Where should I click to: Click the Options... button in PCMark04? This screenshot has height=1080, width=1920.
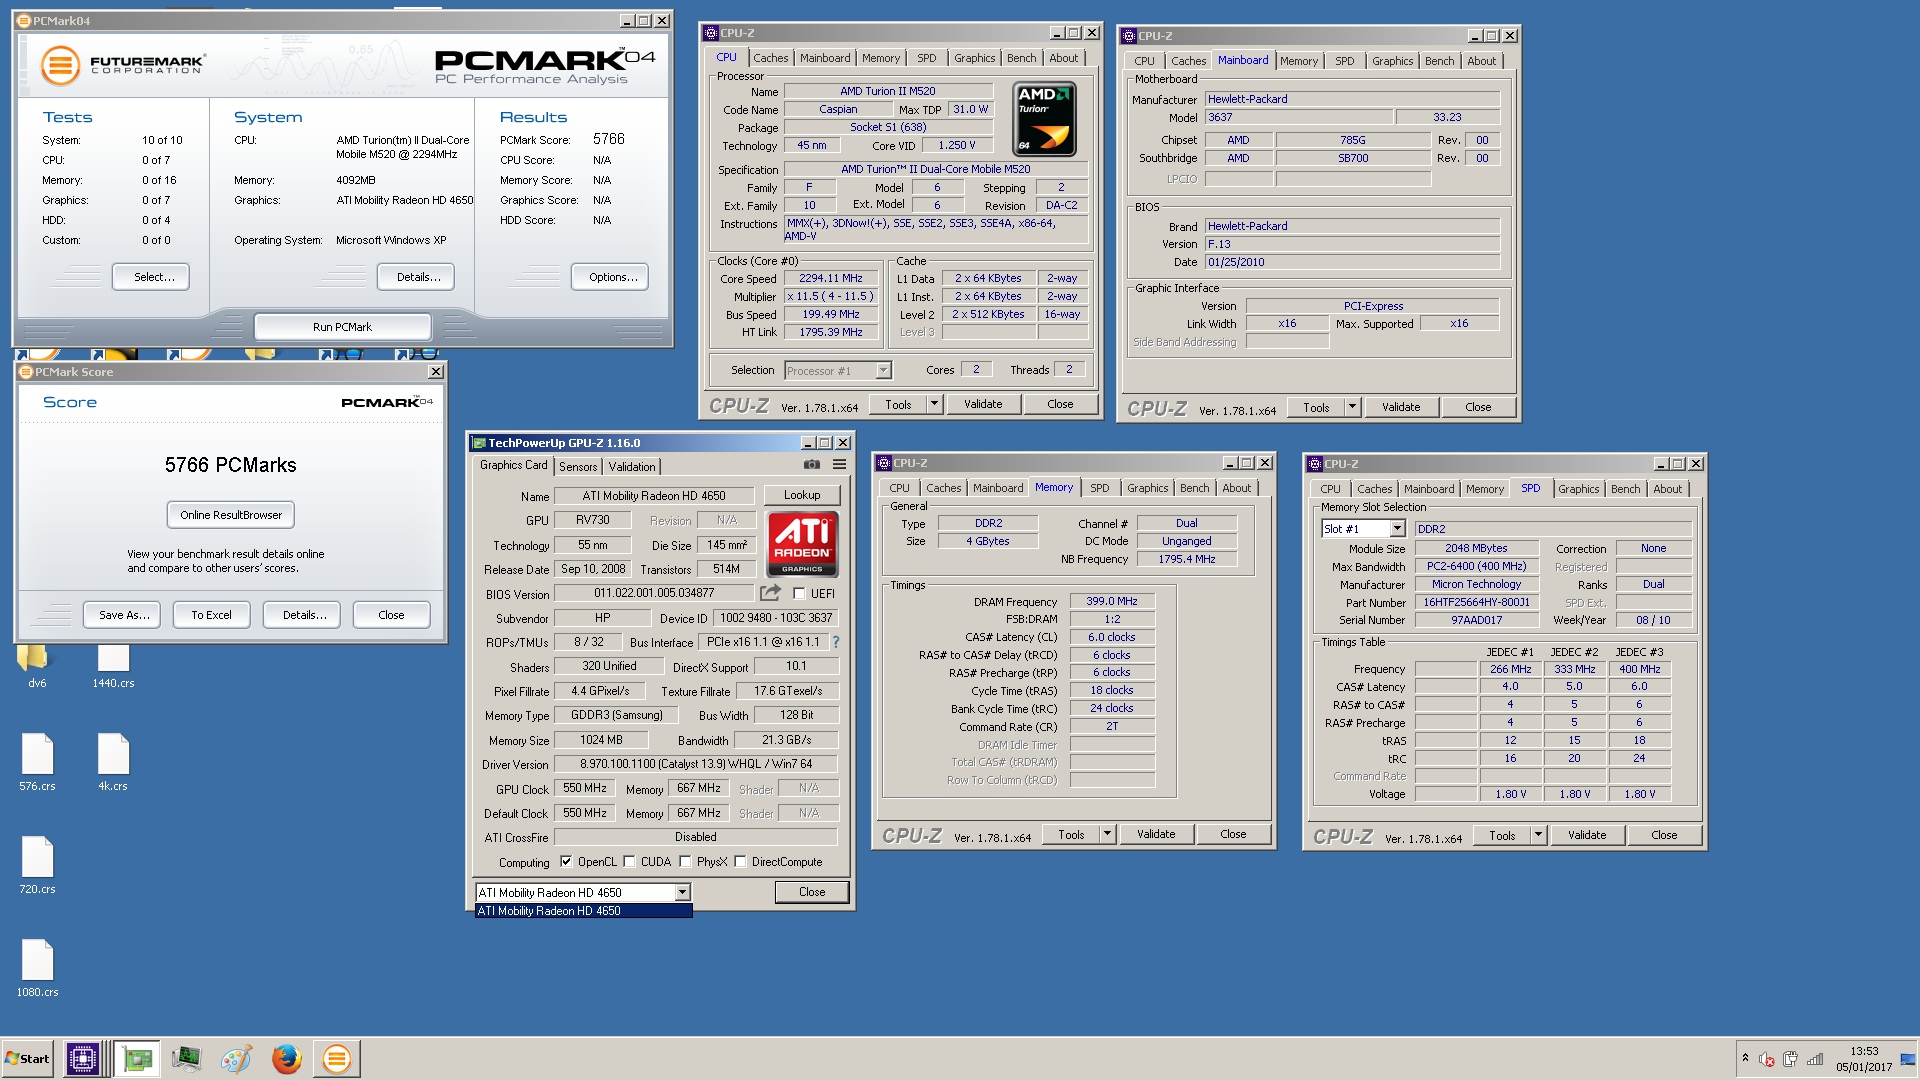(x=612, y=277)
